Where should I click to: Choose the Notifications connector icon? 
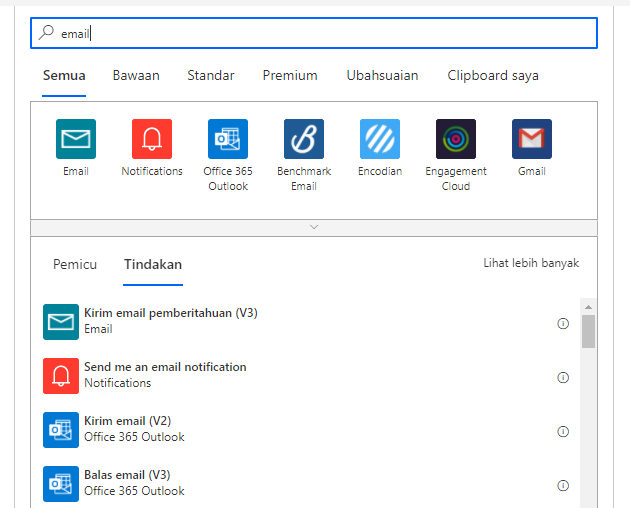pos(152,139)
